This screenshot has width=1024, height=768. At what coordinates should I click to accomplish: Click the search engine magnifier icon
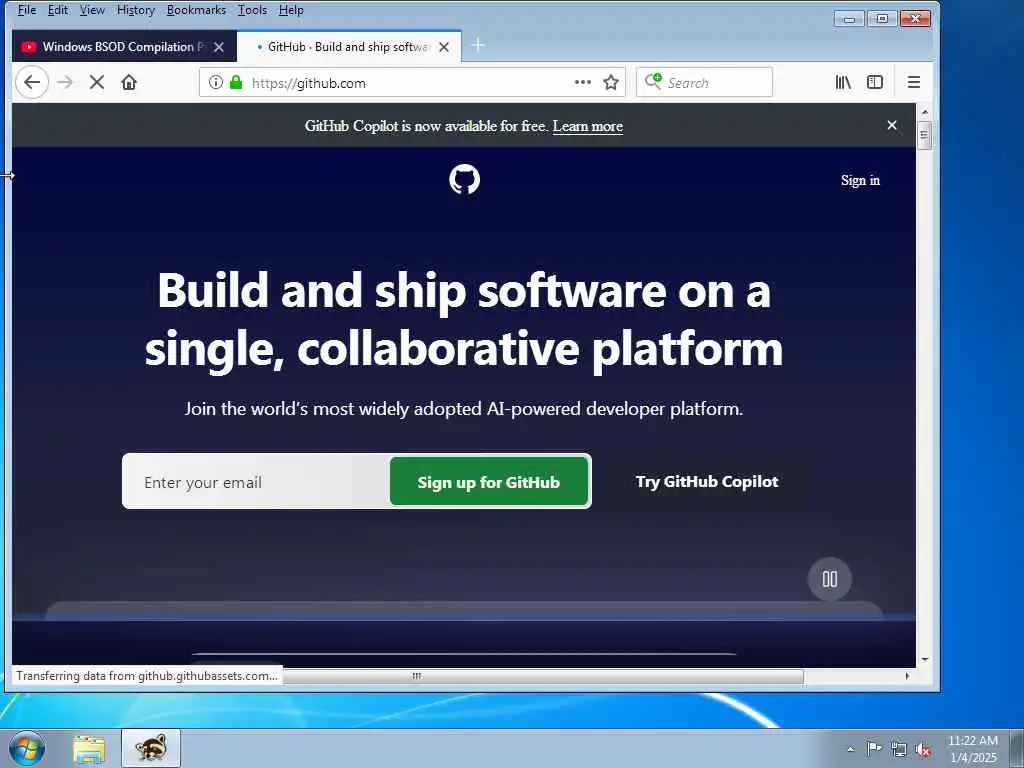coord(653,82)
